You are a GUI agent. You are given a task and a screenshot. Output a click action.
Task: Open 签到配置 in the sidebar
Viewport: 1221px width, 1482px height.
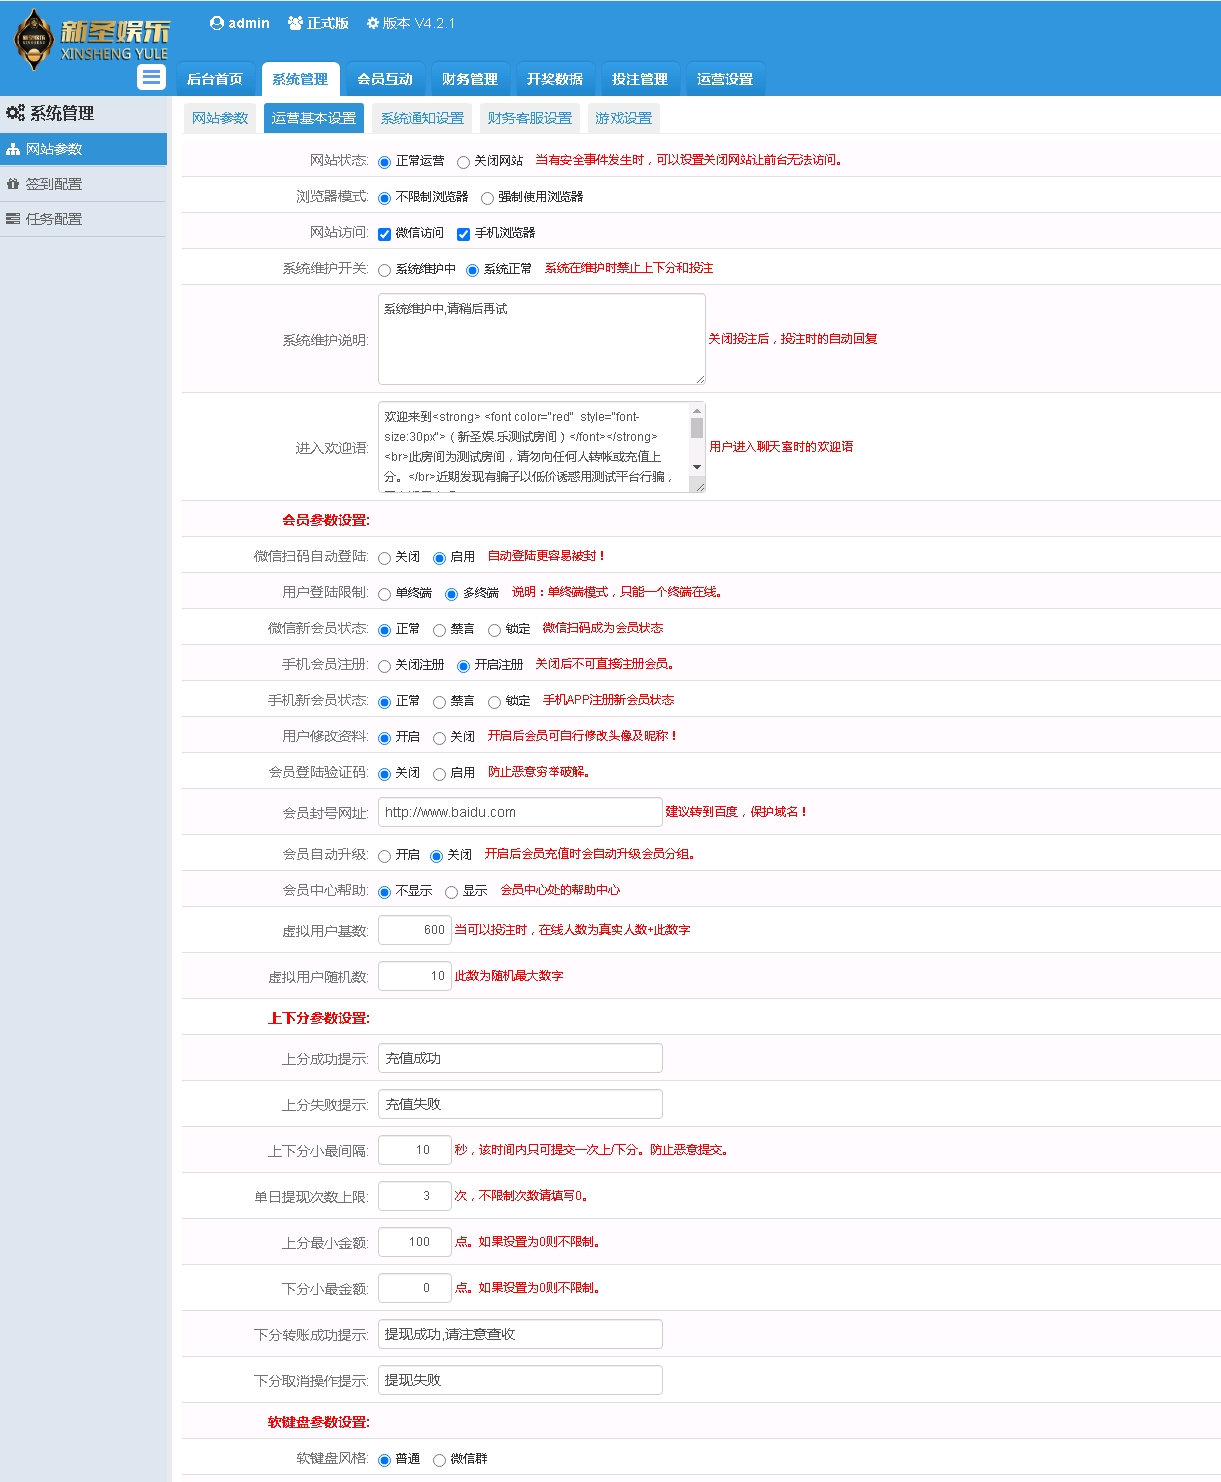coord(54,184)
